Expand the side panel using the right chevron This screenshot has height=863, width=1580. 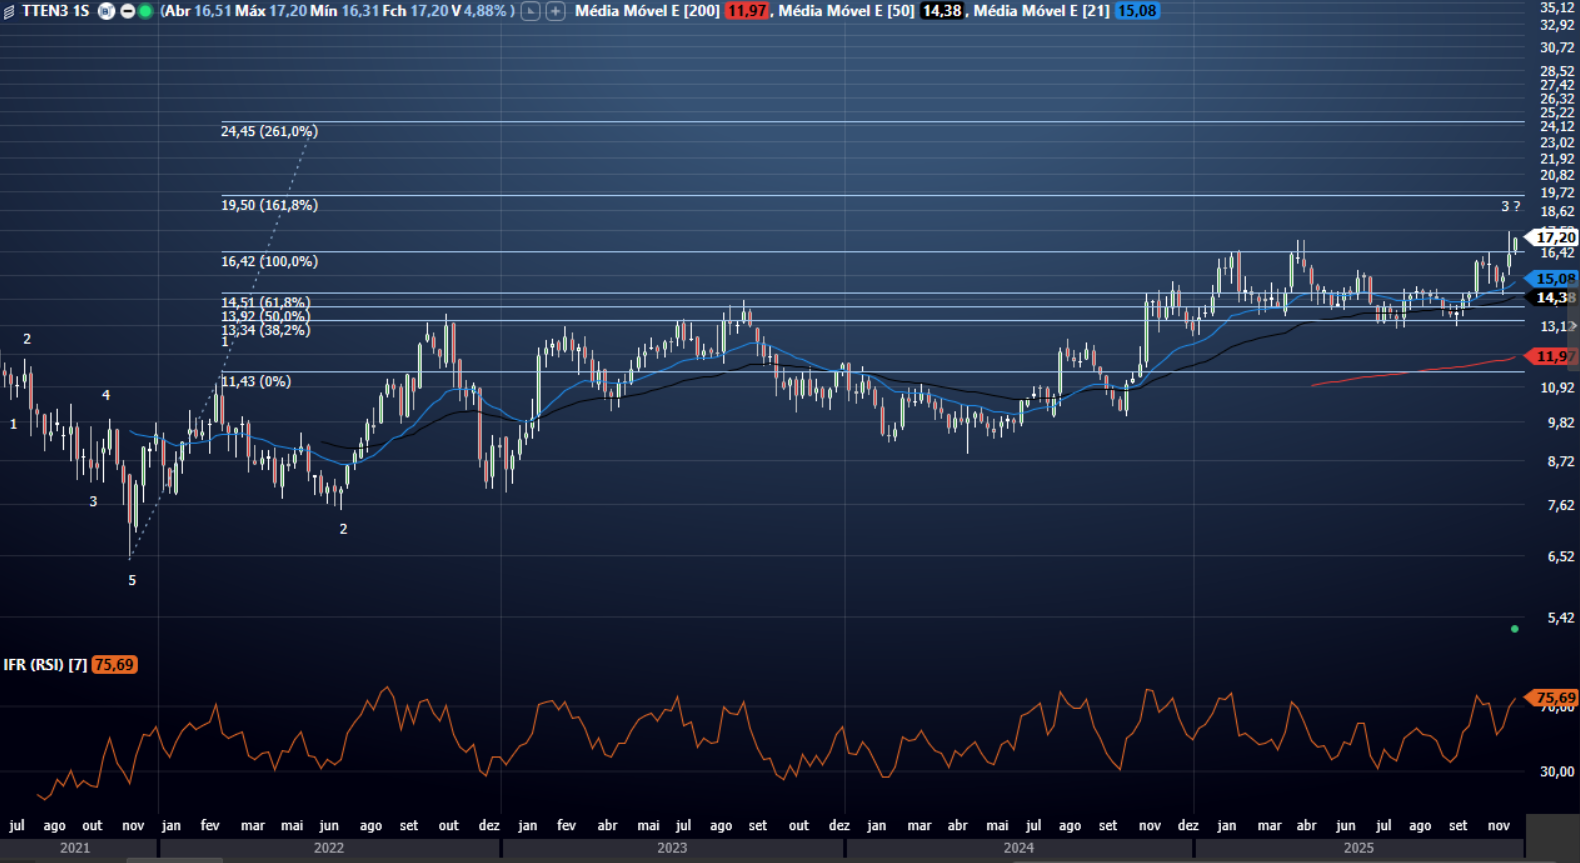pyautogui.click(x=1573, y=326)
